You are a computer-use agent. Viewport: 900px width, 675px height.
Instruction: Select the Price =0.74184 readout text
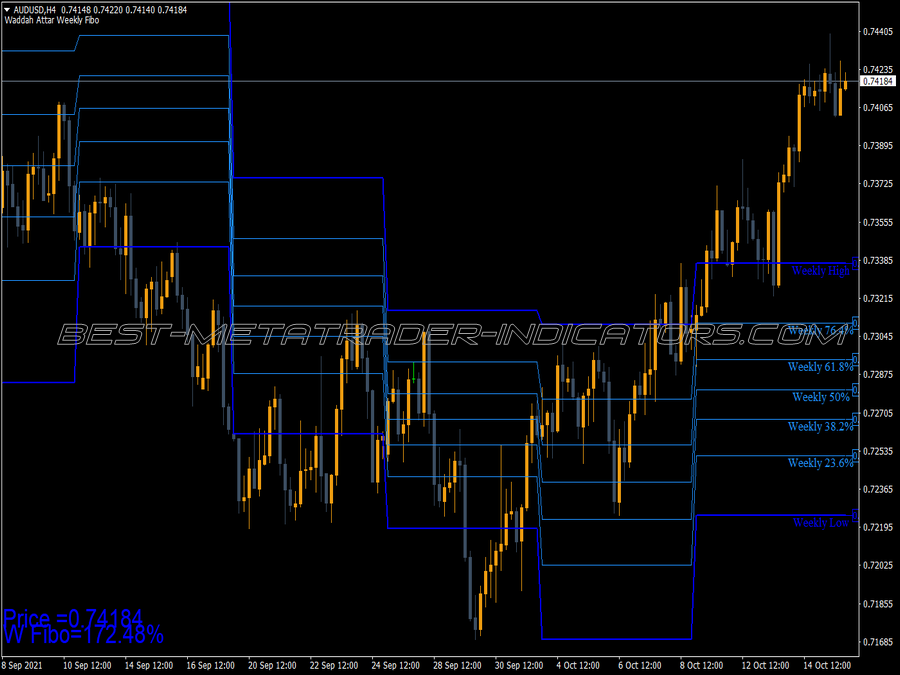coord(73,618)
